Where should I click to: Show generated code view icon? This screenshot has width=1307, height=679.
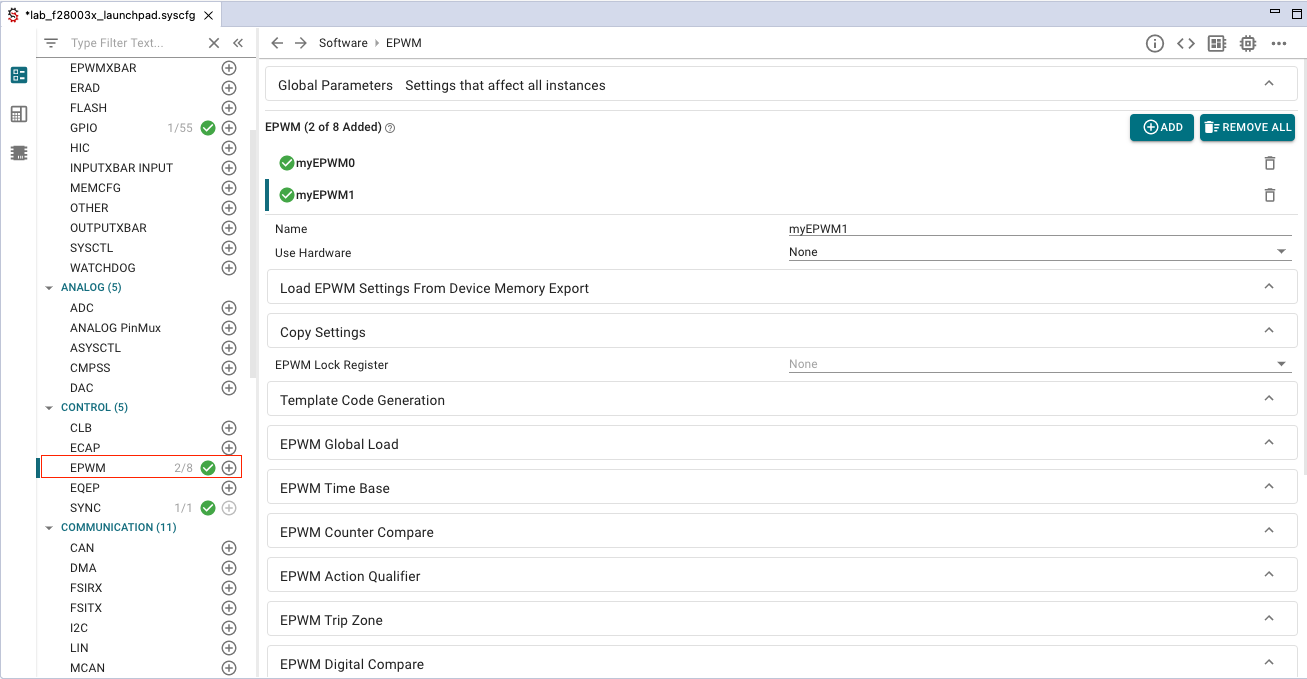(1185, 43)
